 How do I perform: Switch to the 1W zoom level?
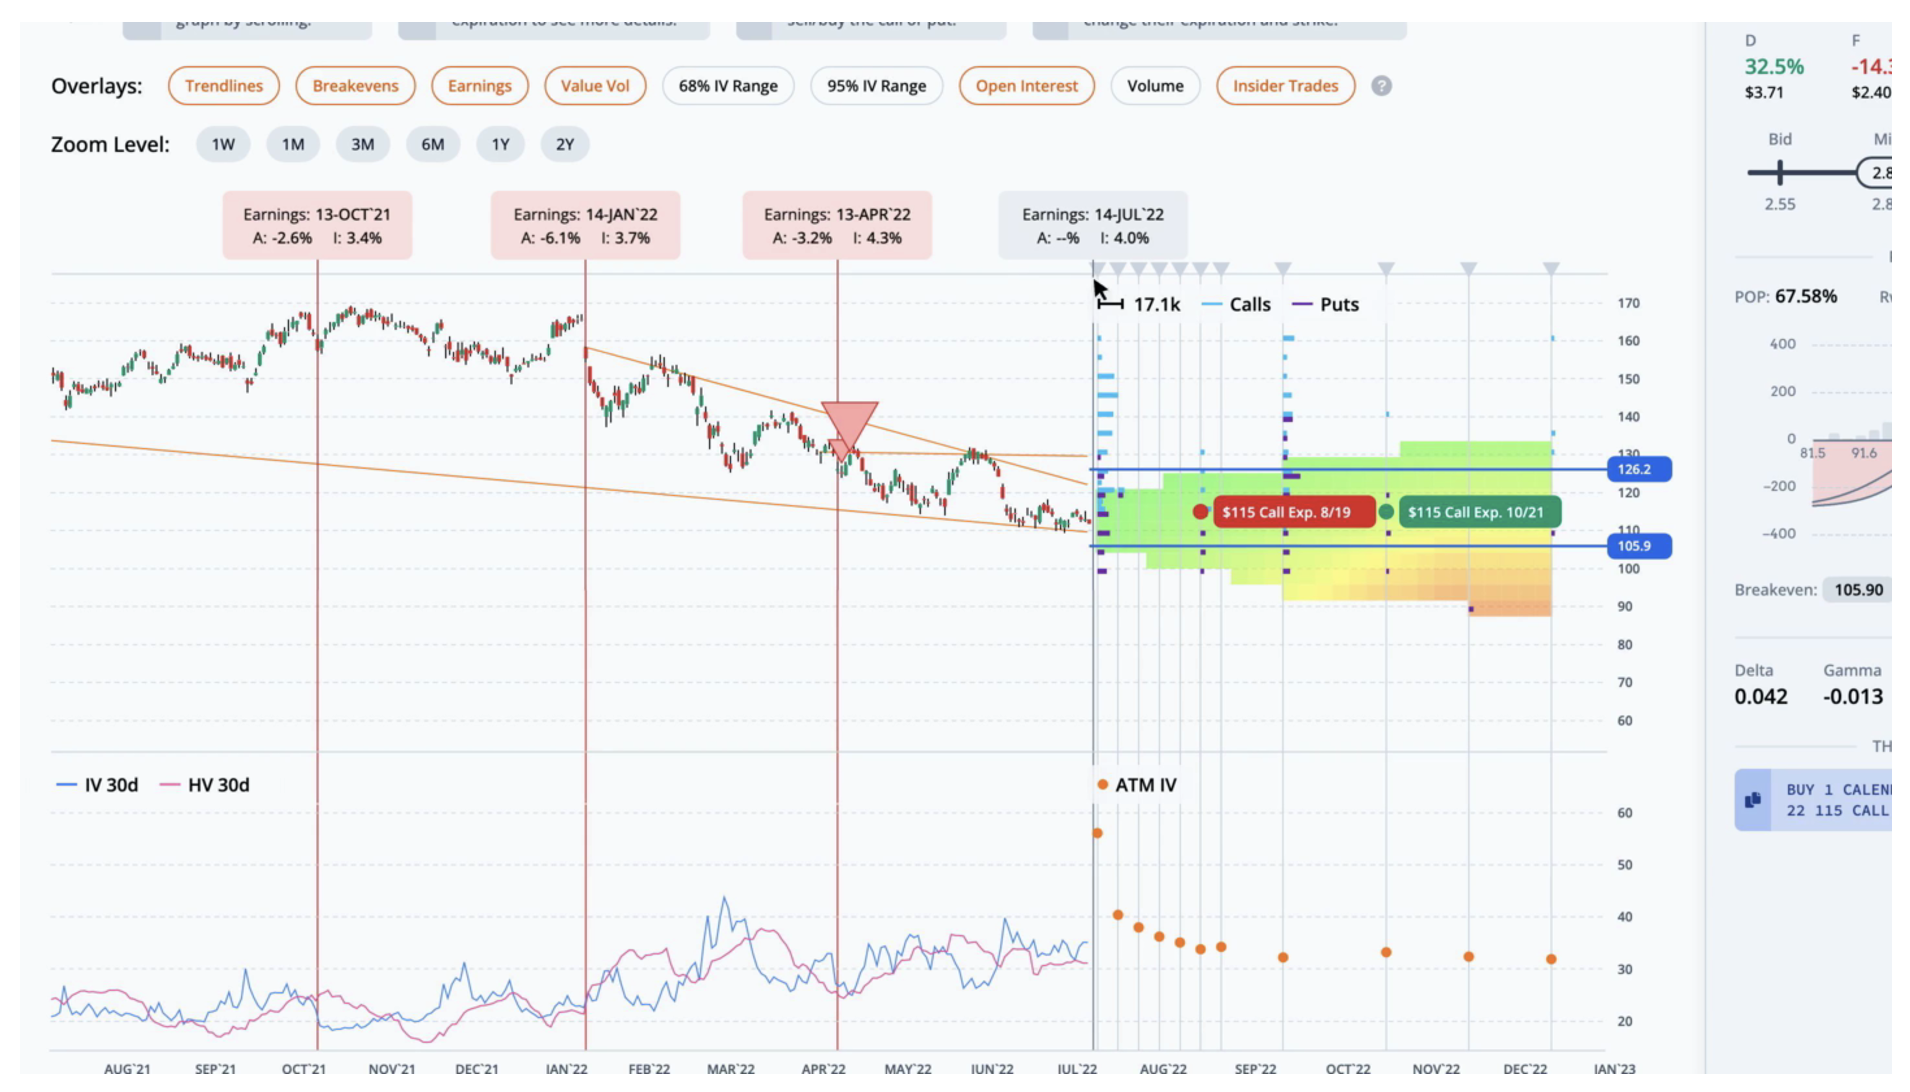(x=222, y=144)
